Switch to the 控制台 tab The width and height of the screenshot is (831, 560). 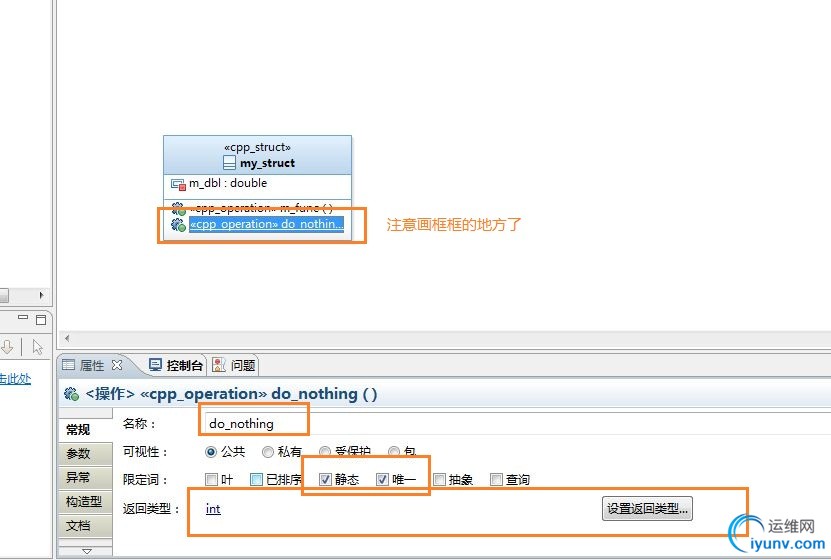(x=184, y=366)
